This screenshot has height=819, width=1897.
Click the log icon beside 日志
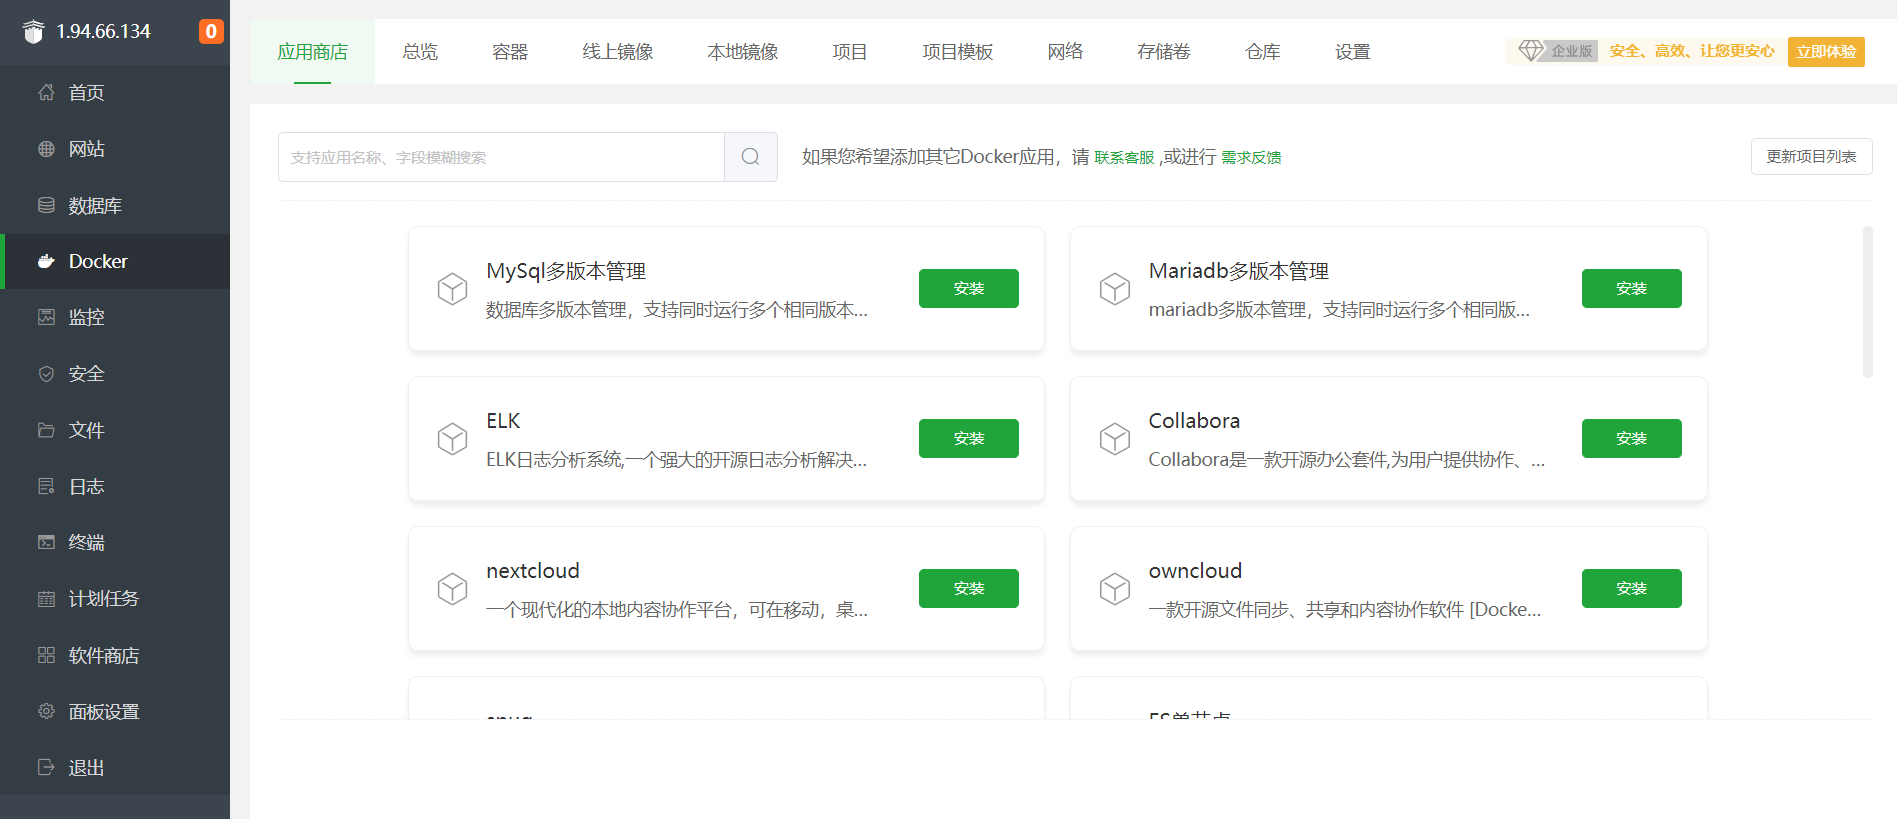coord(46,486)
